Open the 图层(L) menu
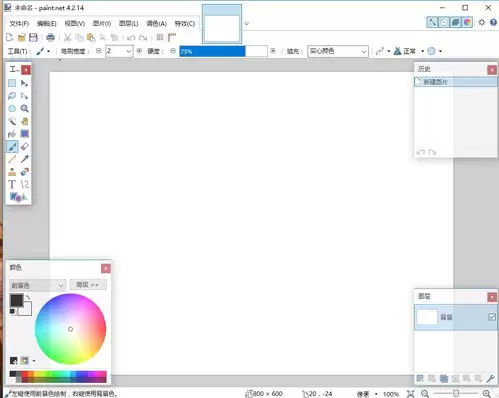Viewport: 499px width, 398px height. (x=128, y=24)
